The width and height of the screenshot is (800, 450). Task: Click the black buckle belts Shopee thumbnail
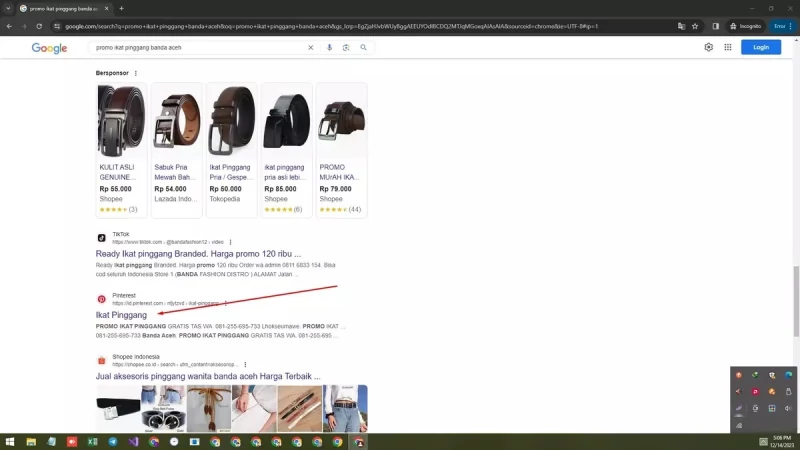164,409
